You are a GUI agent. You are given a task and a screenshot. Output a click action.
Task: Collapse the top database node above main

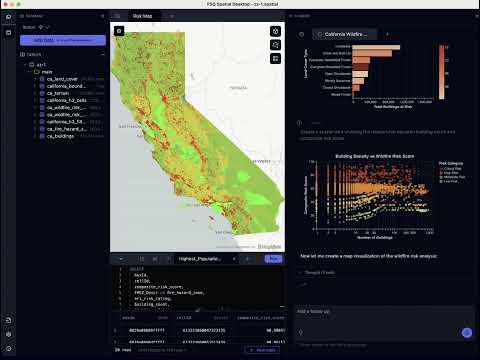(25, 64)
